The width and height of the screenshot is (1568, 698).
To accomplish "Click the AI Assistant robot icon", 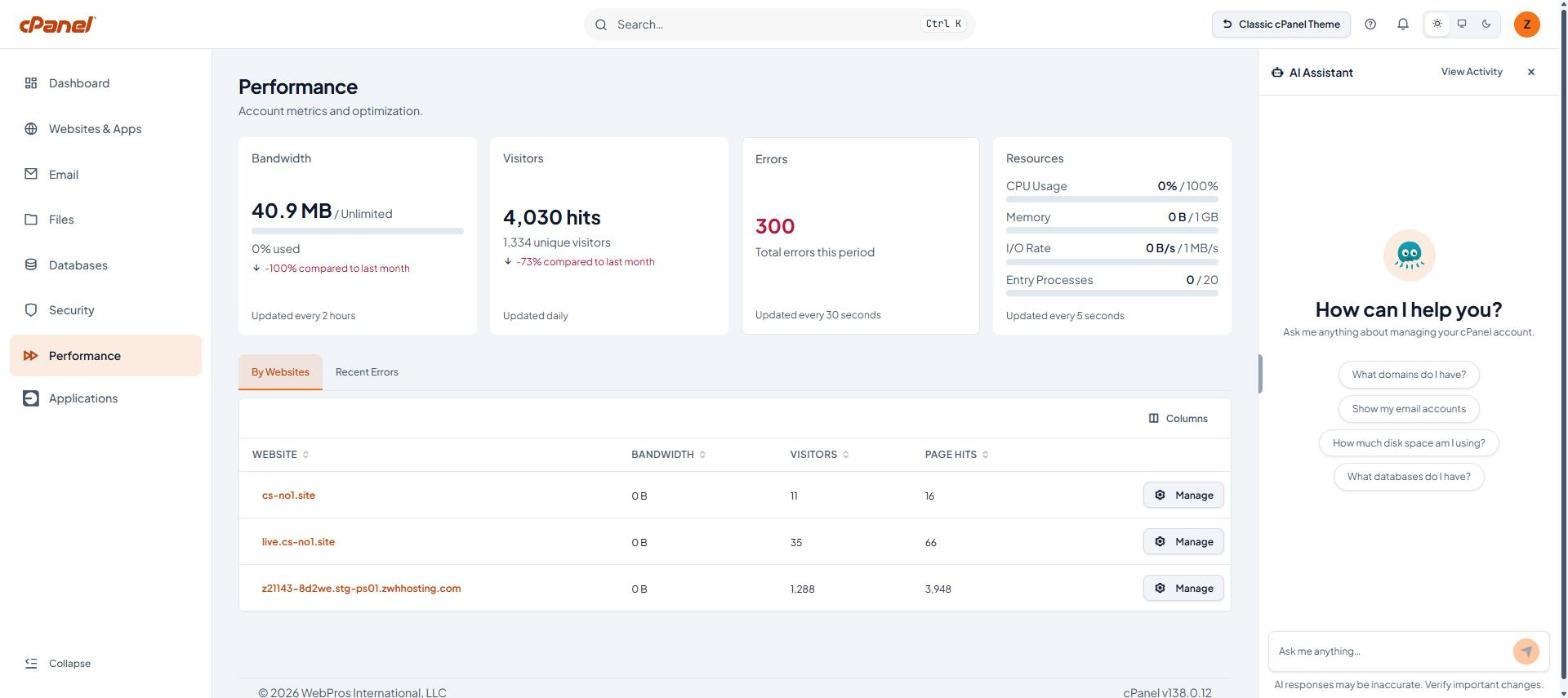I will pos(1277,73).
